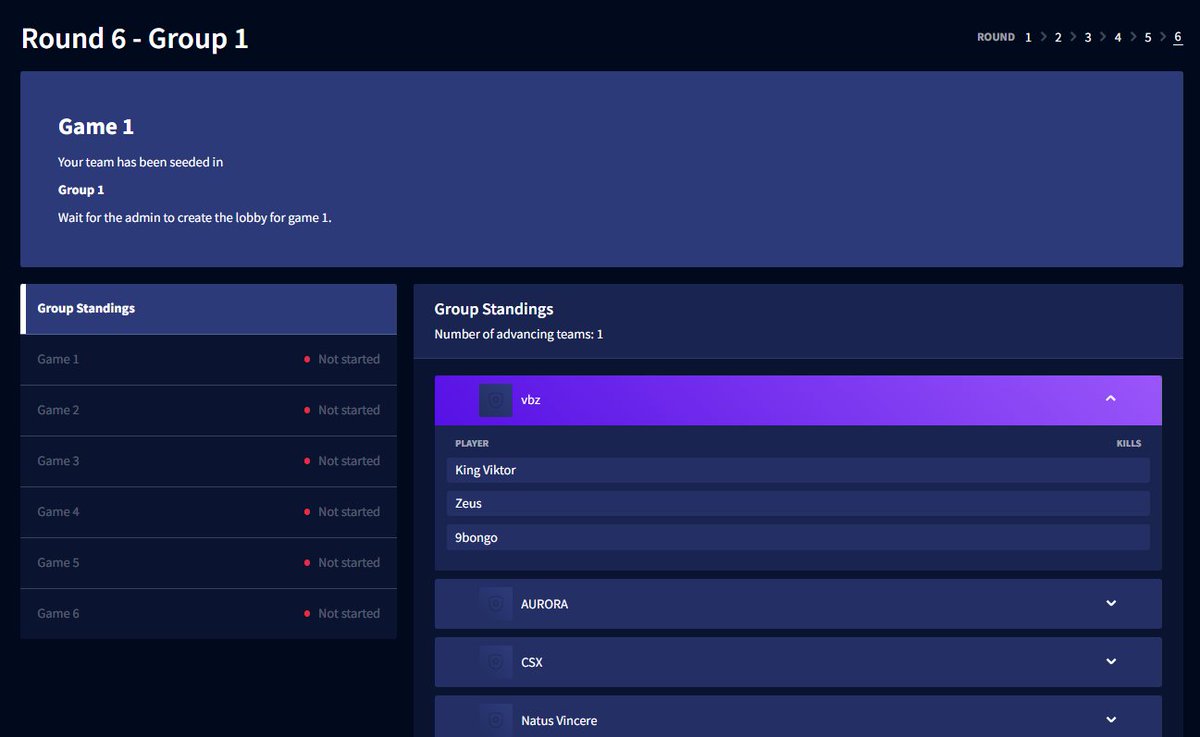Viewport: 1200px width, 737px height.
Task: Click the Round 6 - Group 1 title
Action: pyautogui.click(x=135, y=38)
